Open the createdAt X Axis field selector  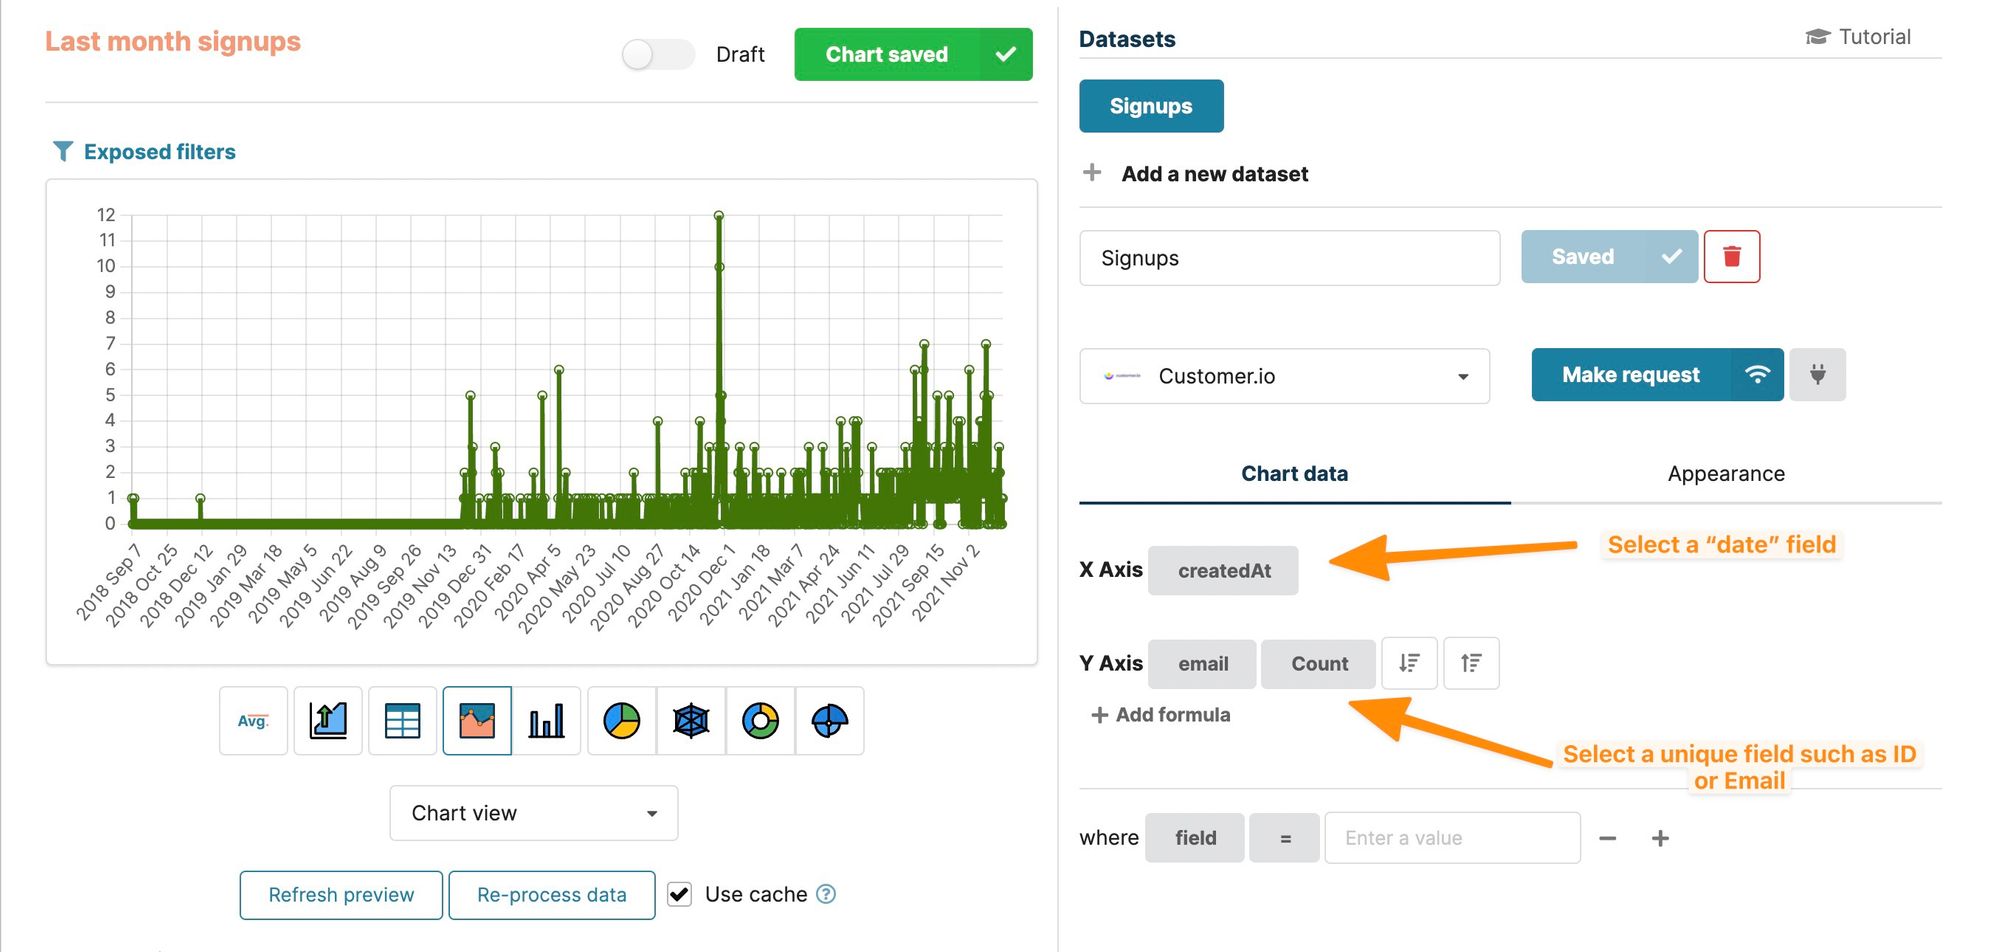1223,571
